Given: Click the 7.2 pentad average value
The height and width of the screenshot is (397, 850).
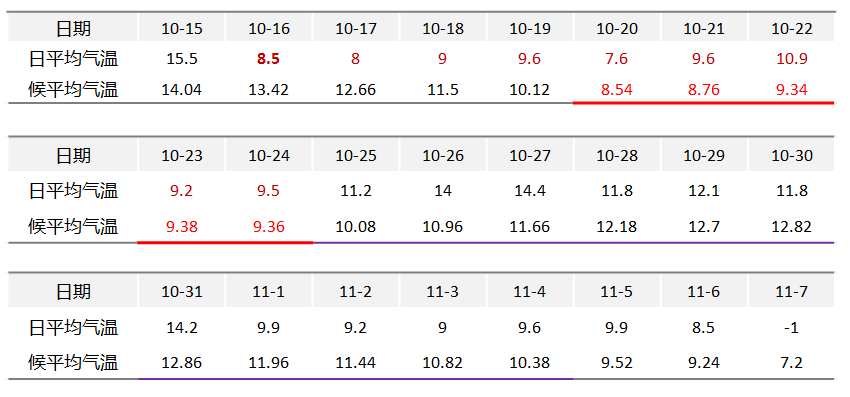Looking at the screenshot, I should [791, 362].
